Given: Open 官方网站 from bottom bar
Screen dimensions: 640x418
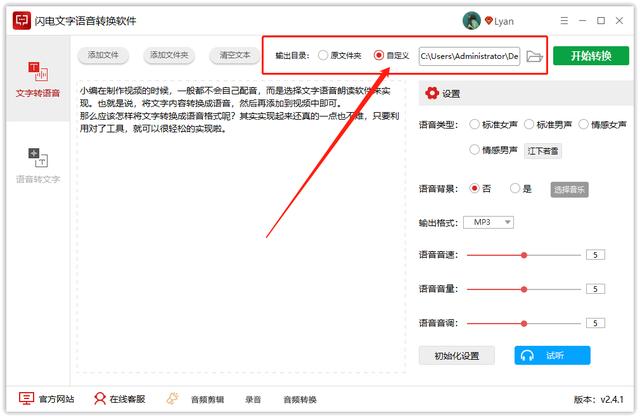Looking at the screenshot, I should (47, 398).
